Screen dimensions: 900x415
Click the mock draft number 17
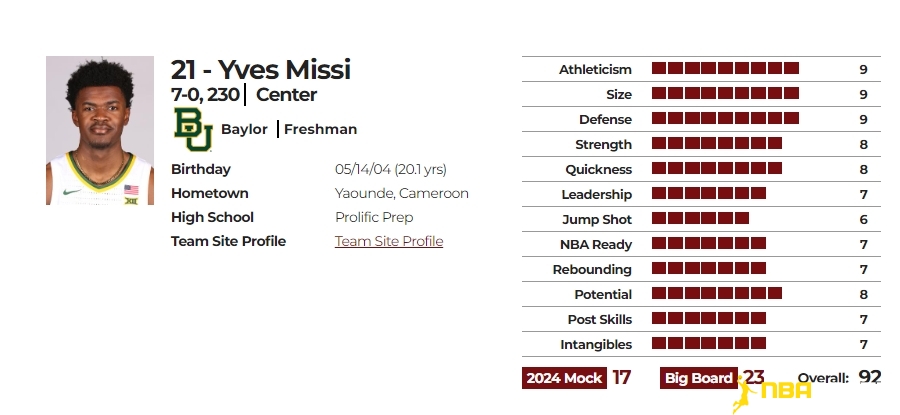[x=621, y=378]
